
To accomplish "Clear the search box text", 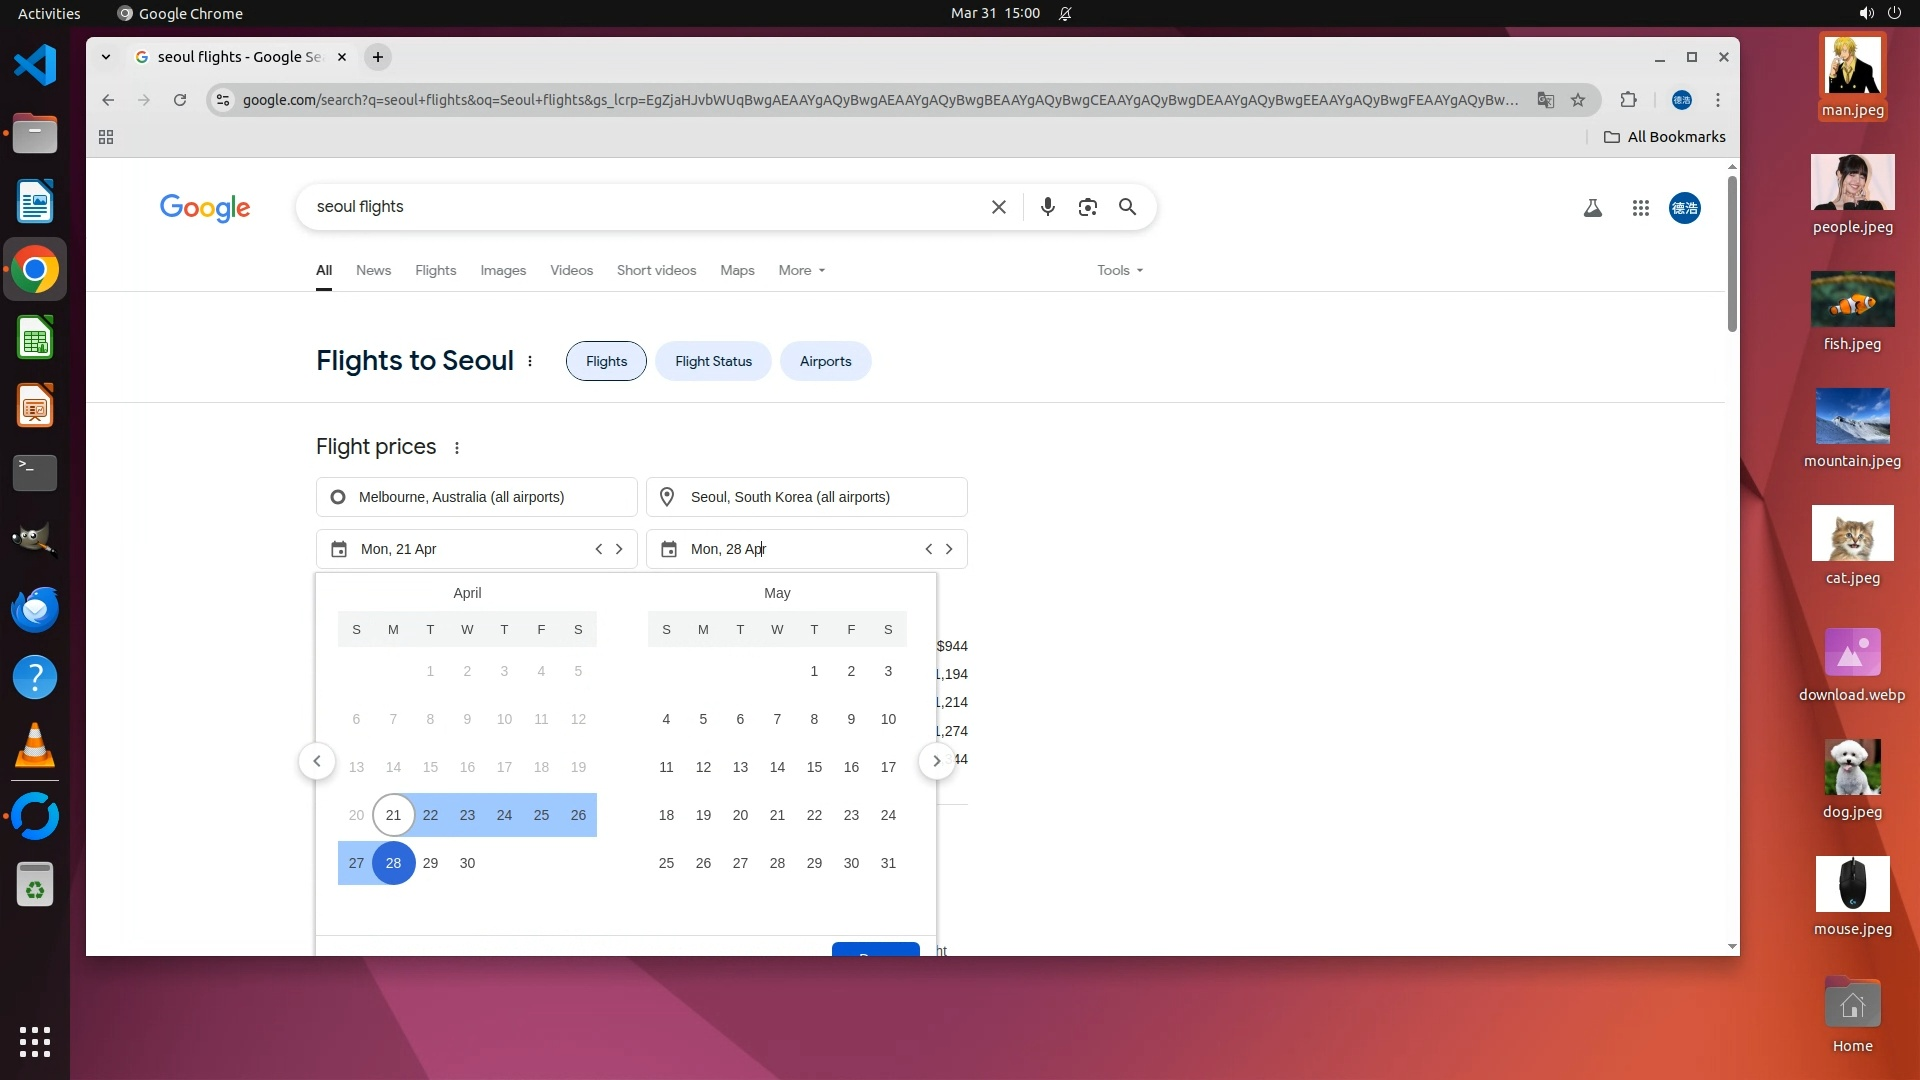I will pyautogui.click(x=998, y=207).
